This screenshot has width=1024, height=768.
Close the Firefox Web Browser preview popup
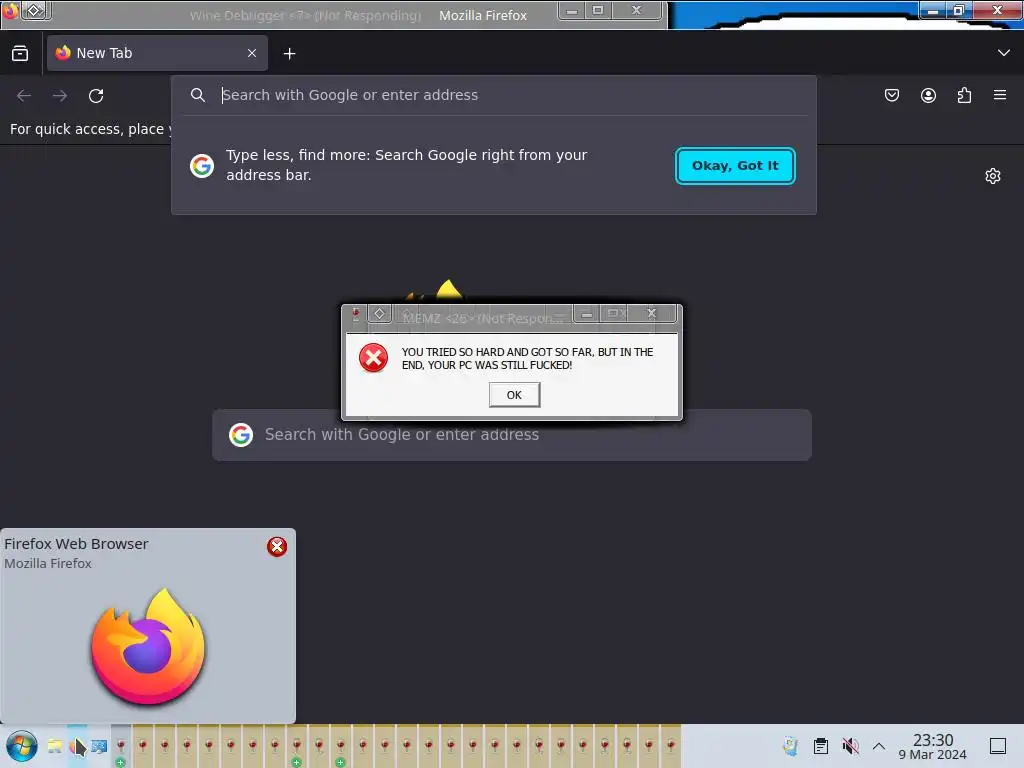(277, 547)
